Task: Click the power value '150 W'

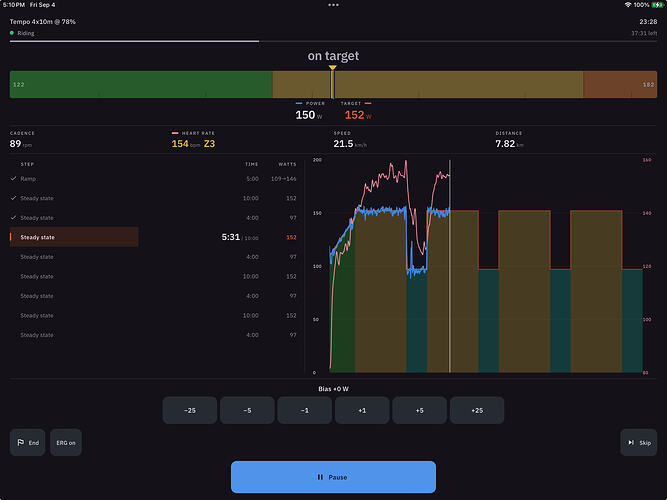Action: 309,115
